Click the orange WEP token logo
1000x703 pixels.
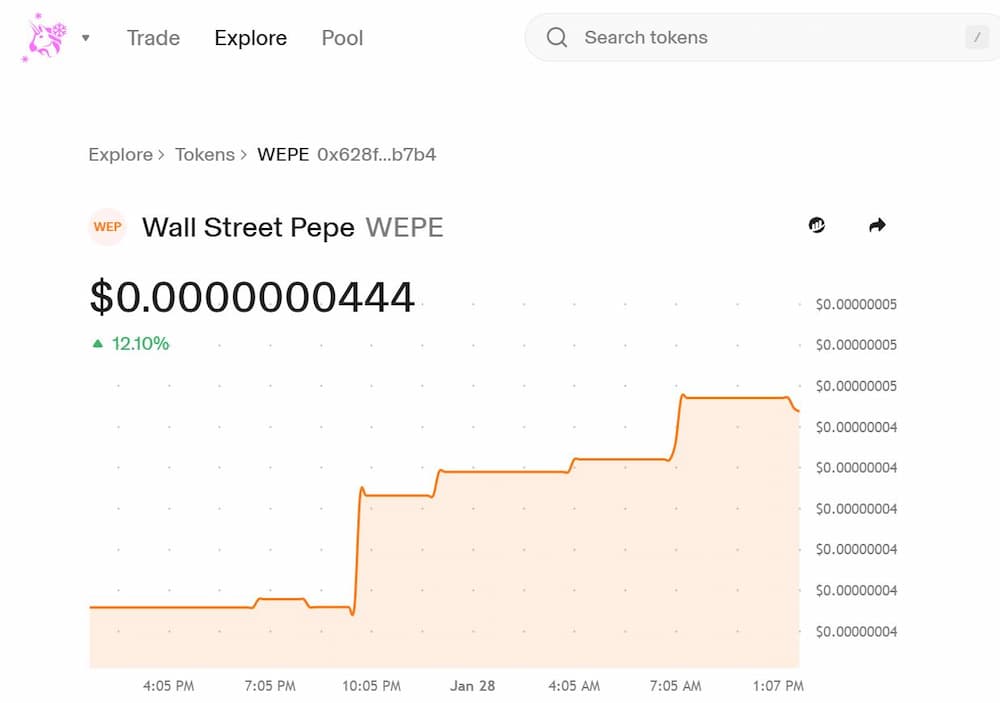point(107,227)
